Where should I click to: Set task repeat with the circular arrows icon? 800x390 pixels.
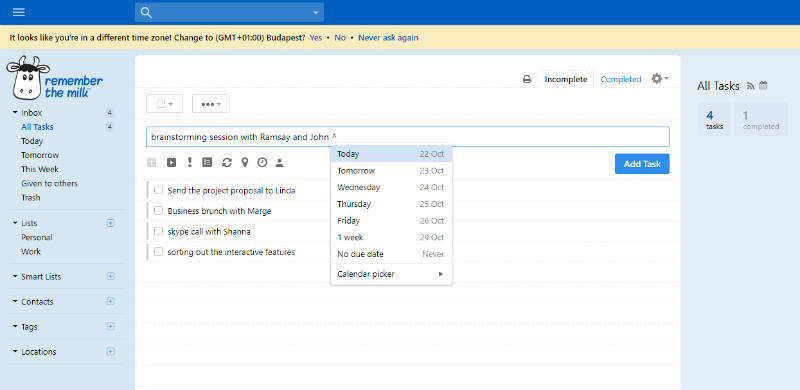227,162
